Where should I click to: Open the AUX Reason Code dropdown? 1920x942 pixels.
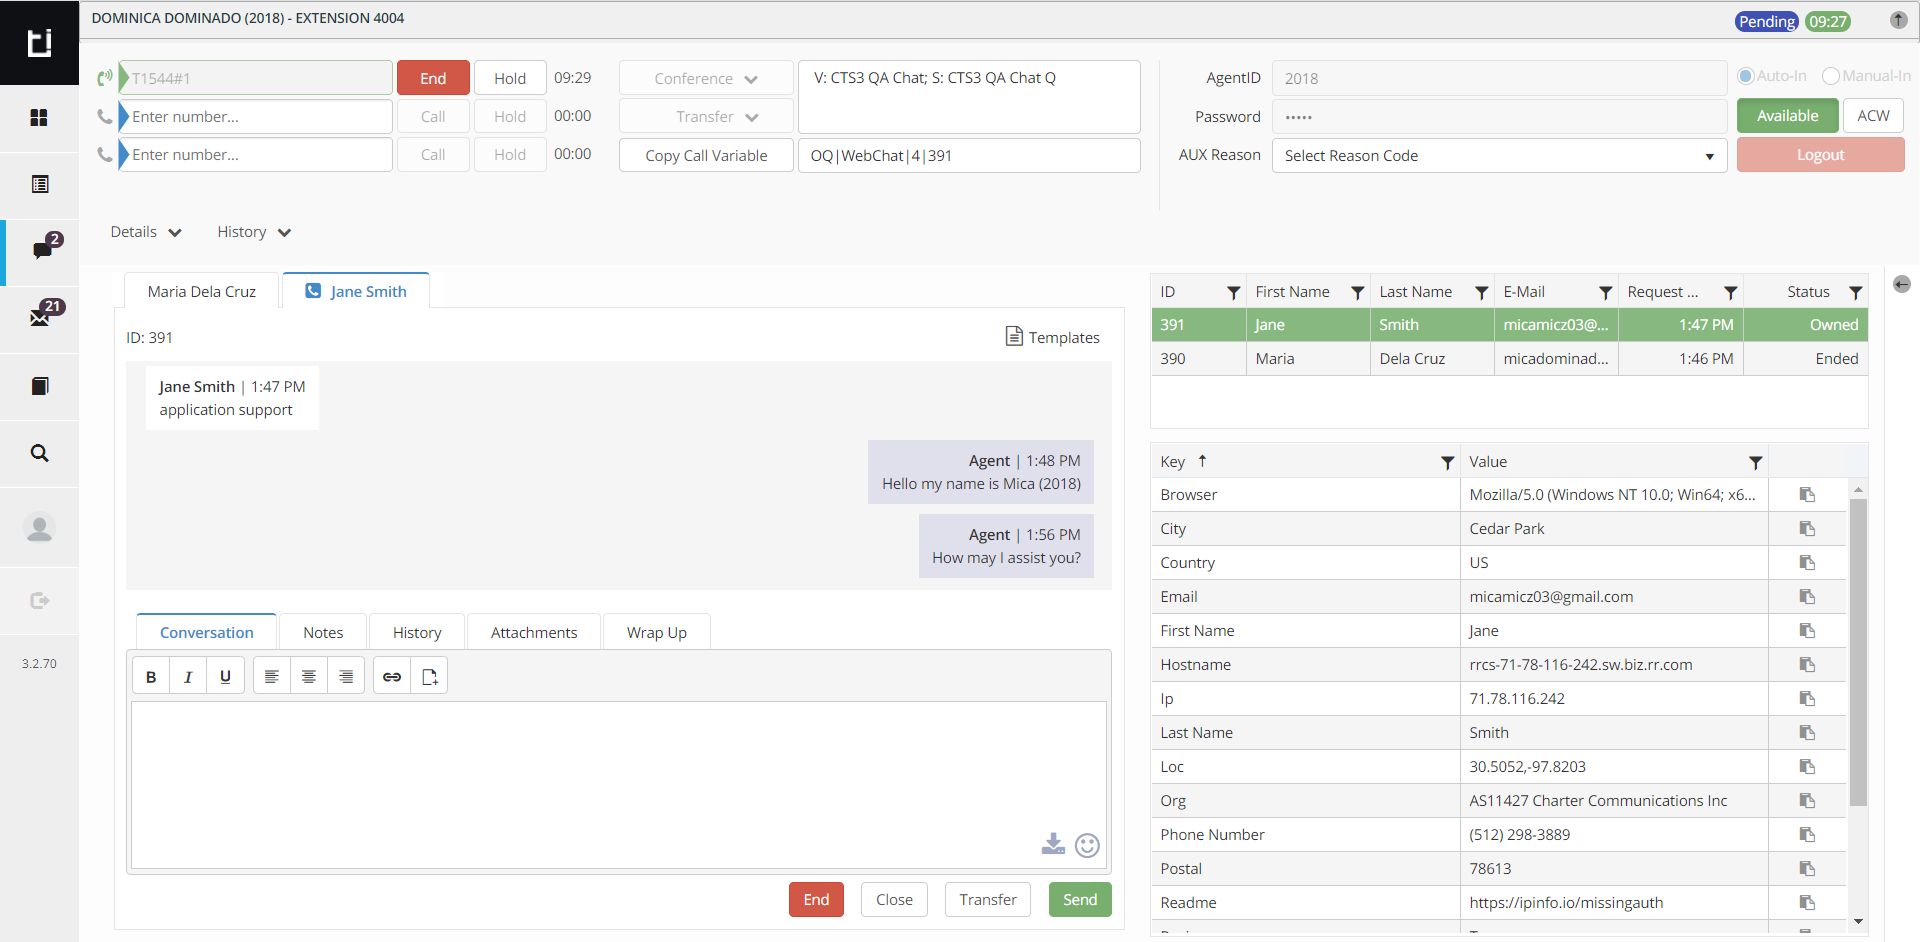tap(1498, 156)
